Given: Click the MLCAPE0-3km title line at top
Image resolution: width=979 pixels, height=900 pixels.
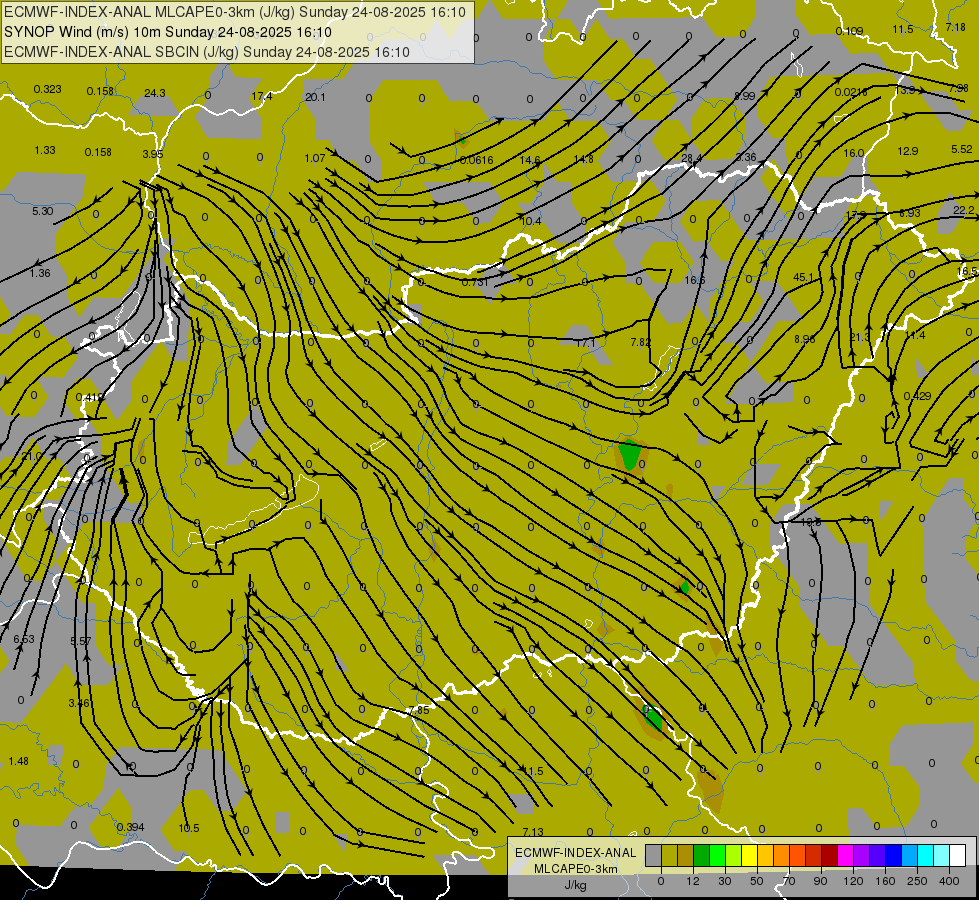Looking at the screenshot, I should [235, 12].
